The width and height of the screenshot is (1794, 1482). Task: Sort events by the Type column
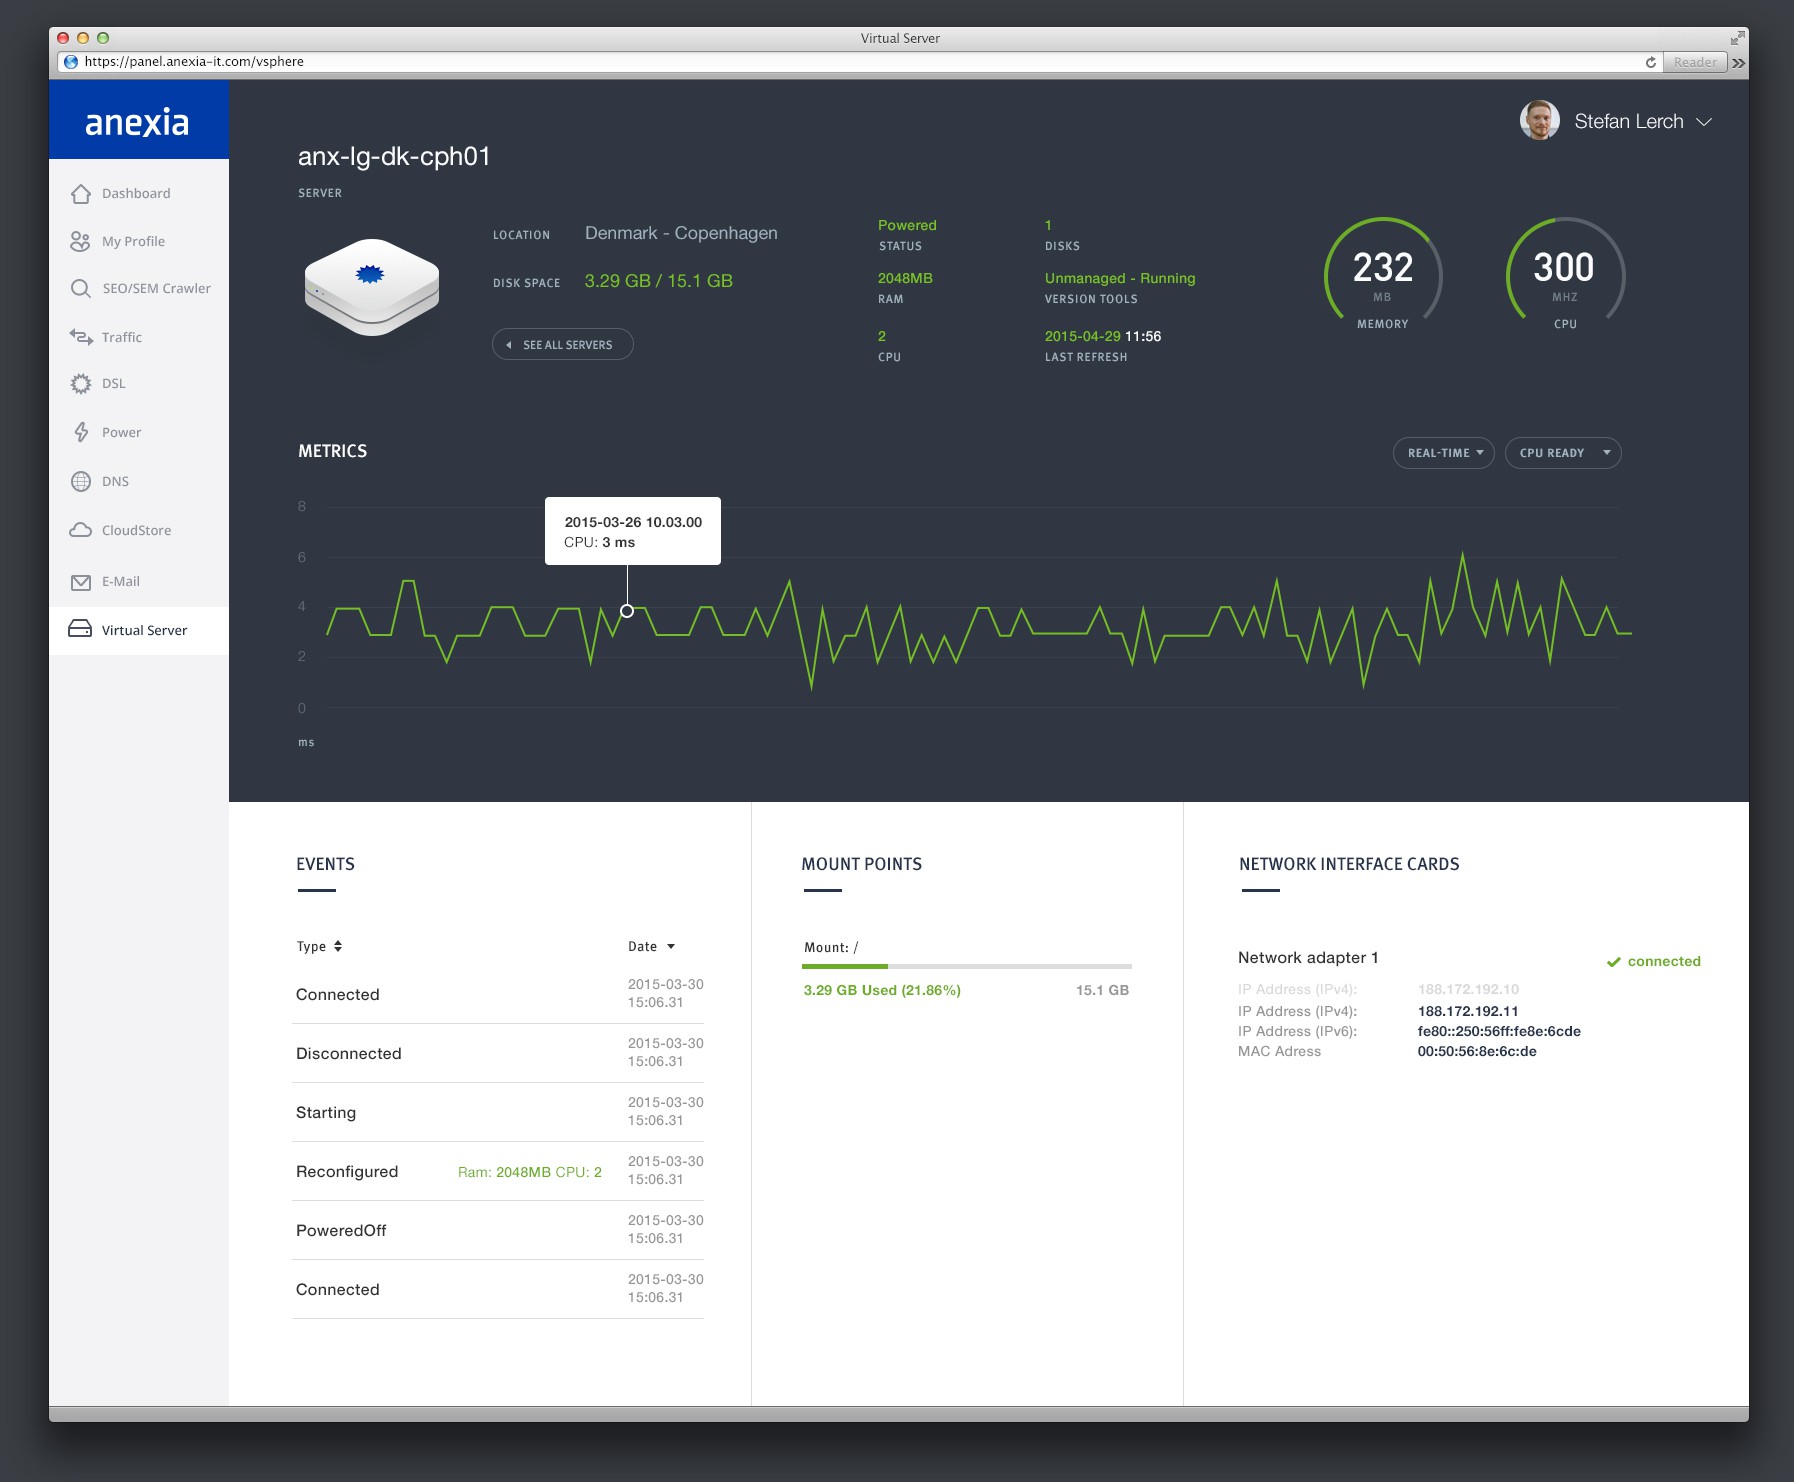click(319, 946)
